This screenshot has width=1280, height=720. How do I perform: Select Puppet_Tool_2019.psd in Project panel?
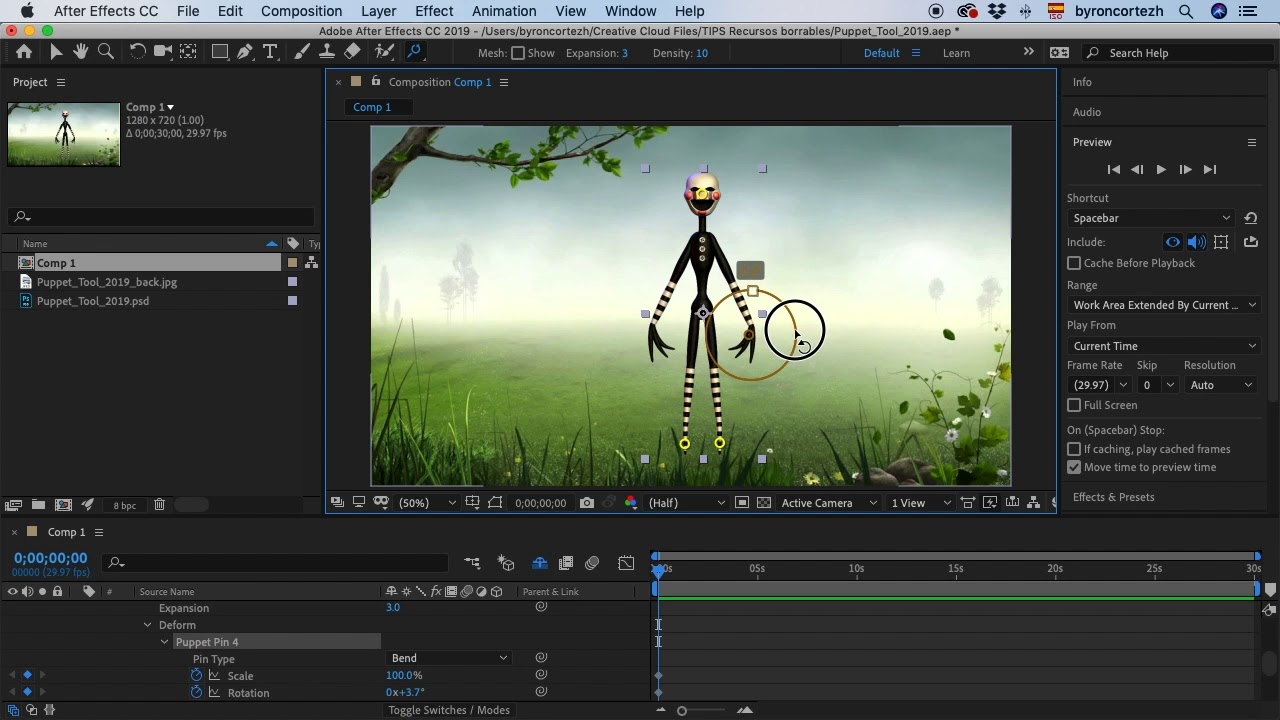[x=93, y=301]
